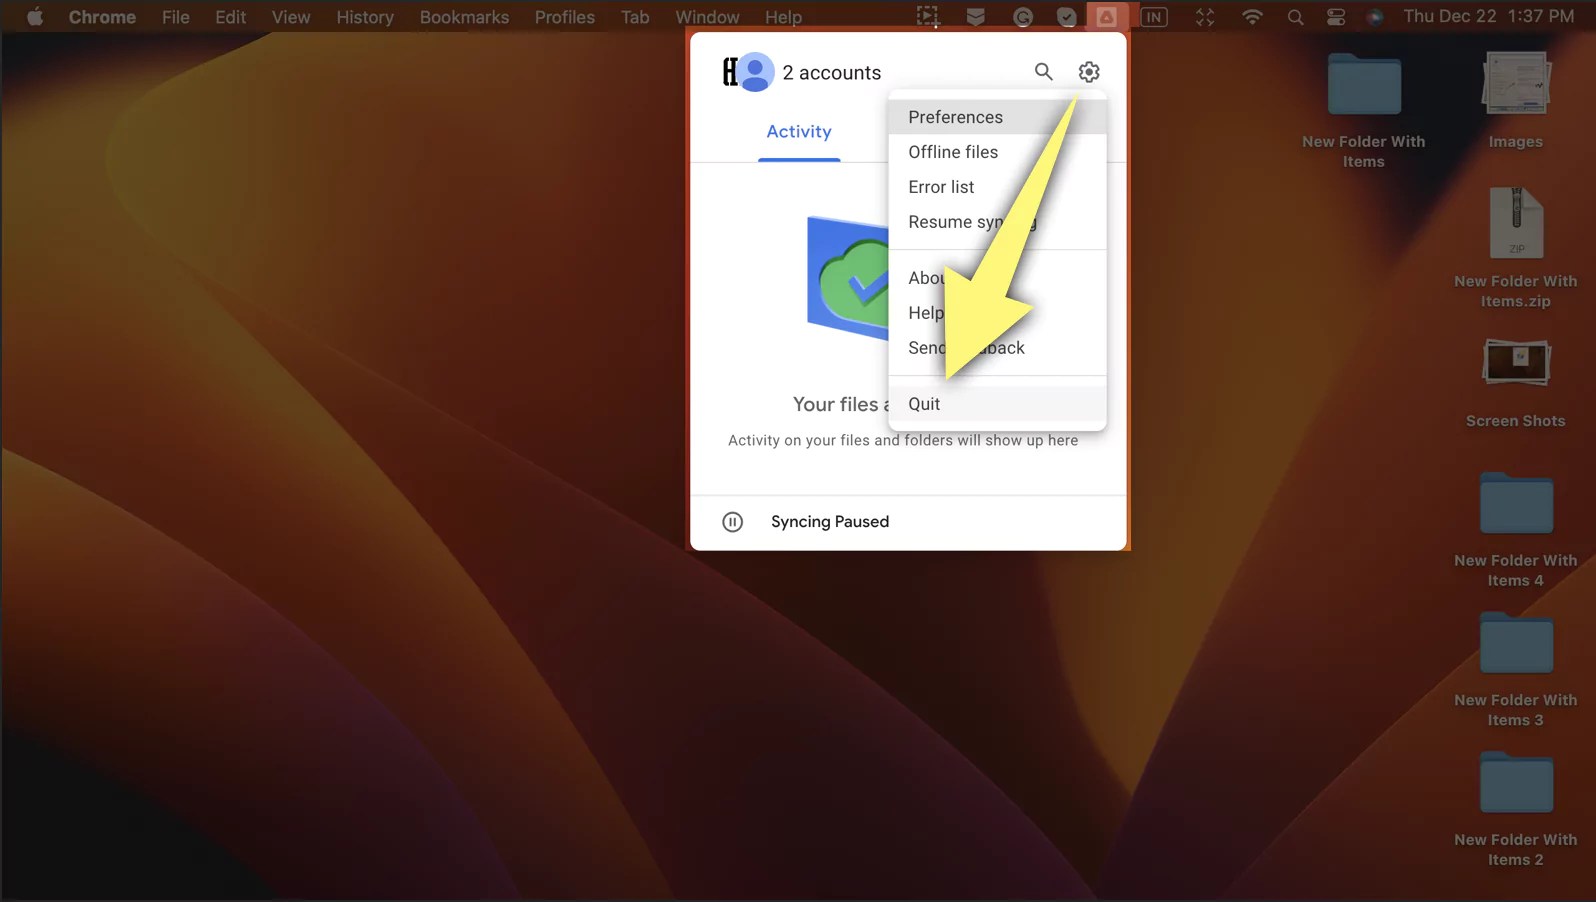
Task: Open the History menu
Action: tap(365, 17)
